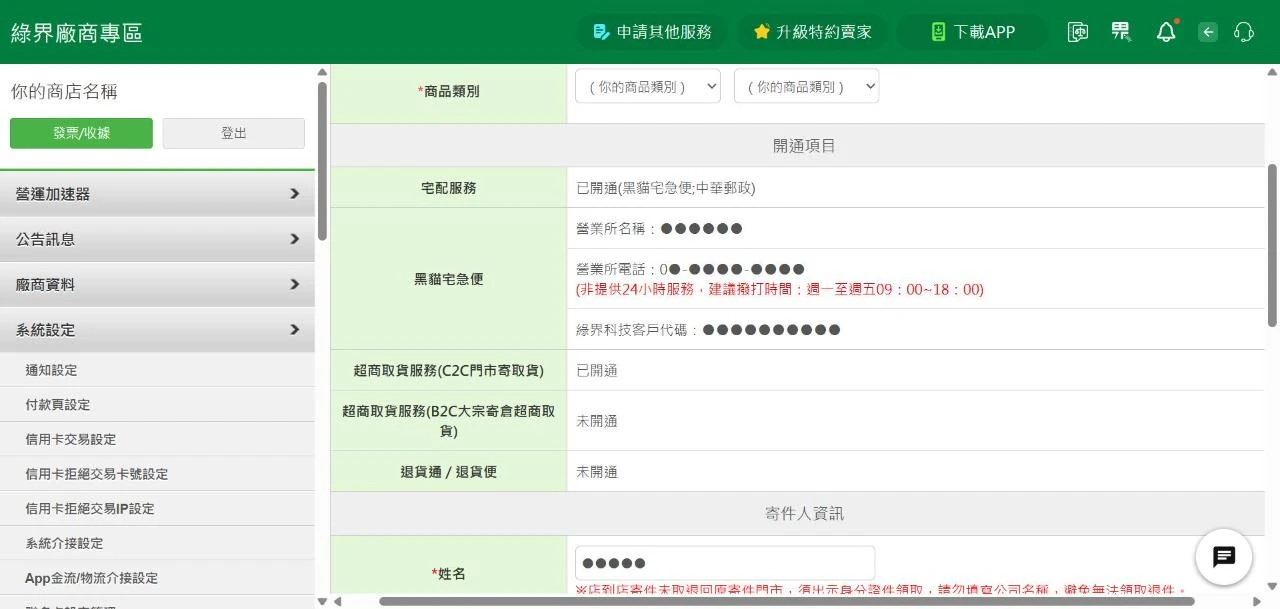Click the sidebar scroll-down arrow
The height and width of the screenshot is (609, 1280).
point(322,601)
